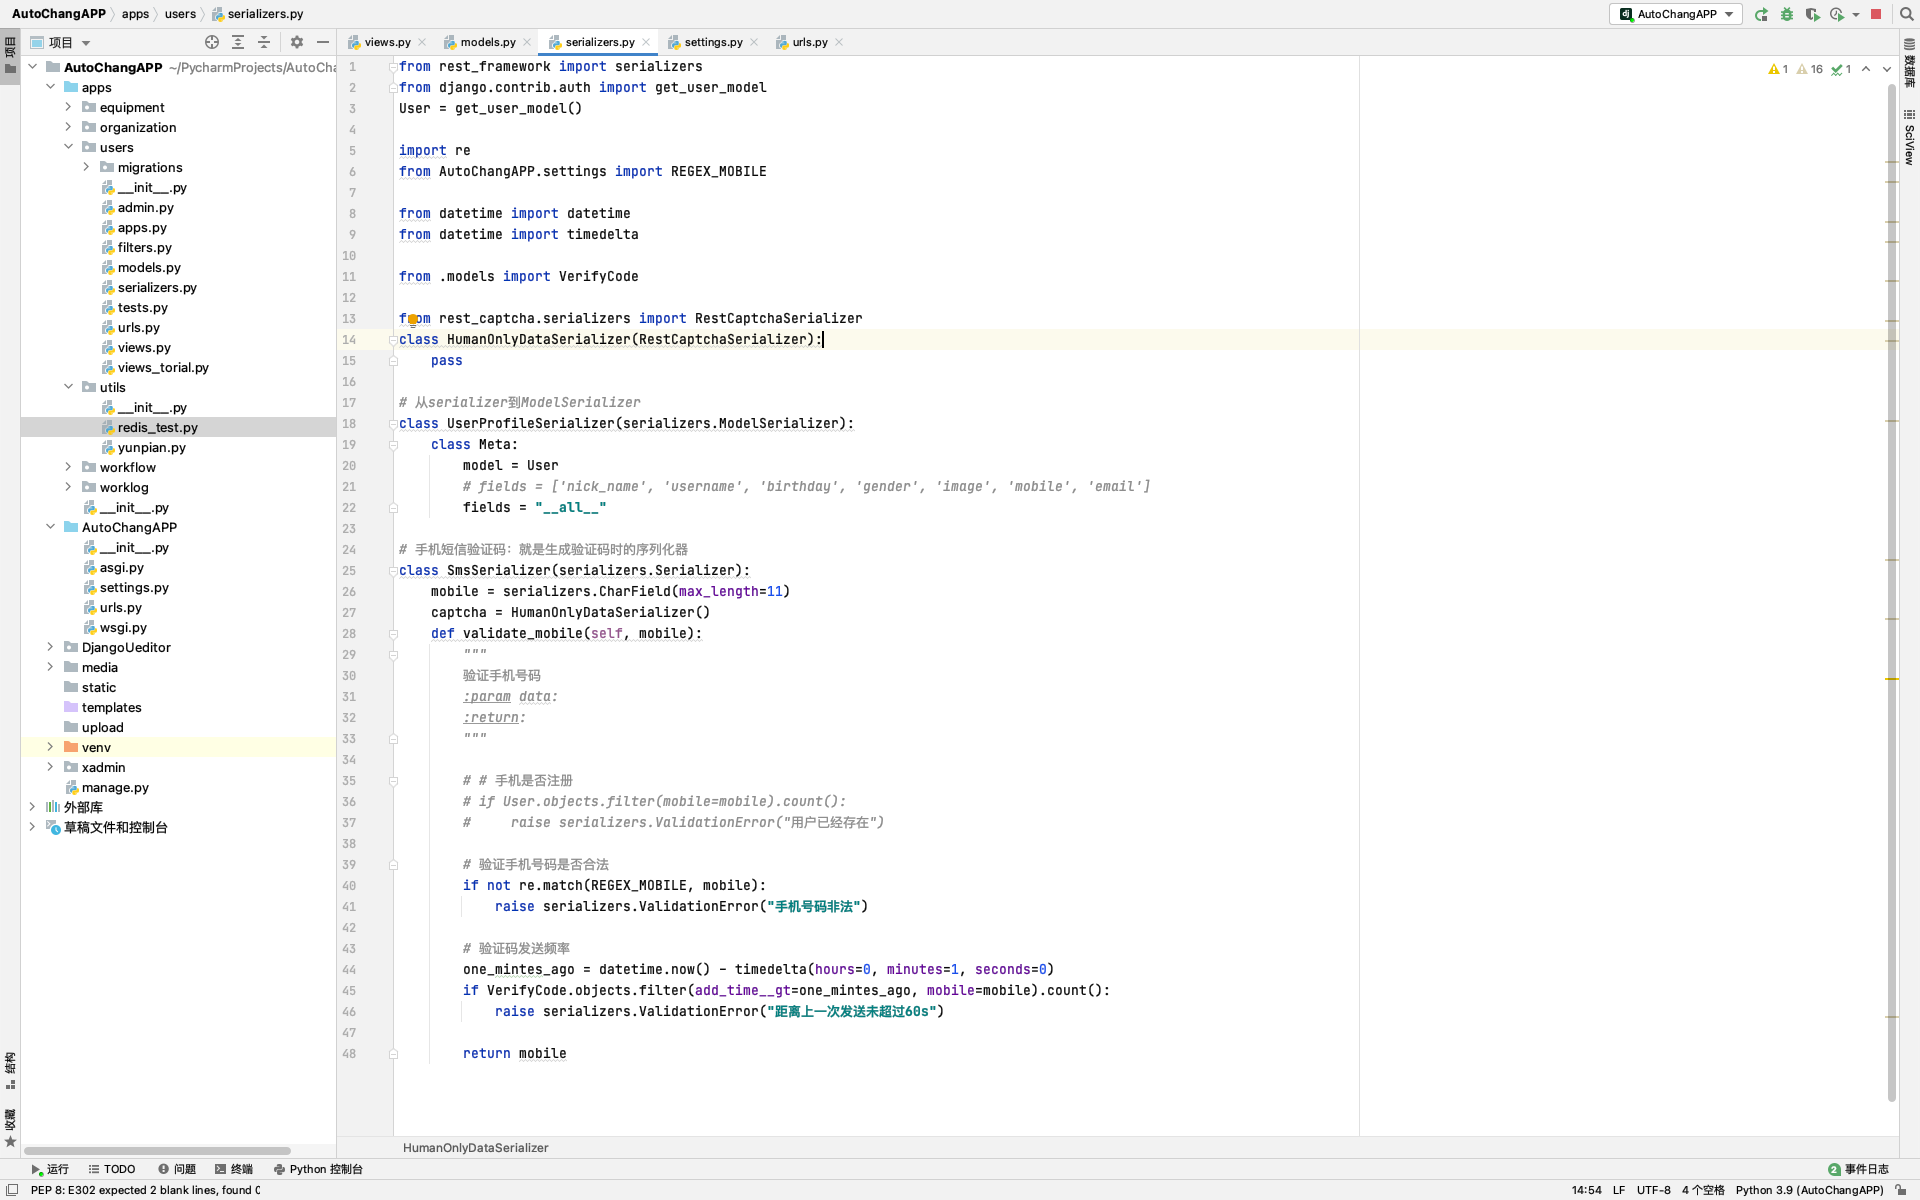Open views_torial.py file
The width and height of the screenshot is (1920, 1200).
[x=163, y=367]
